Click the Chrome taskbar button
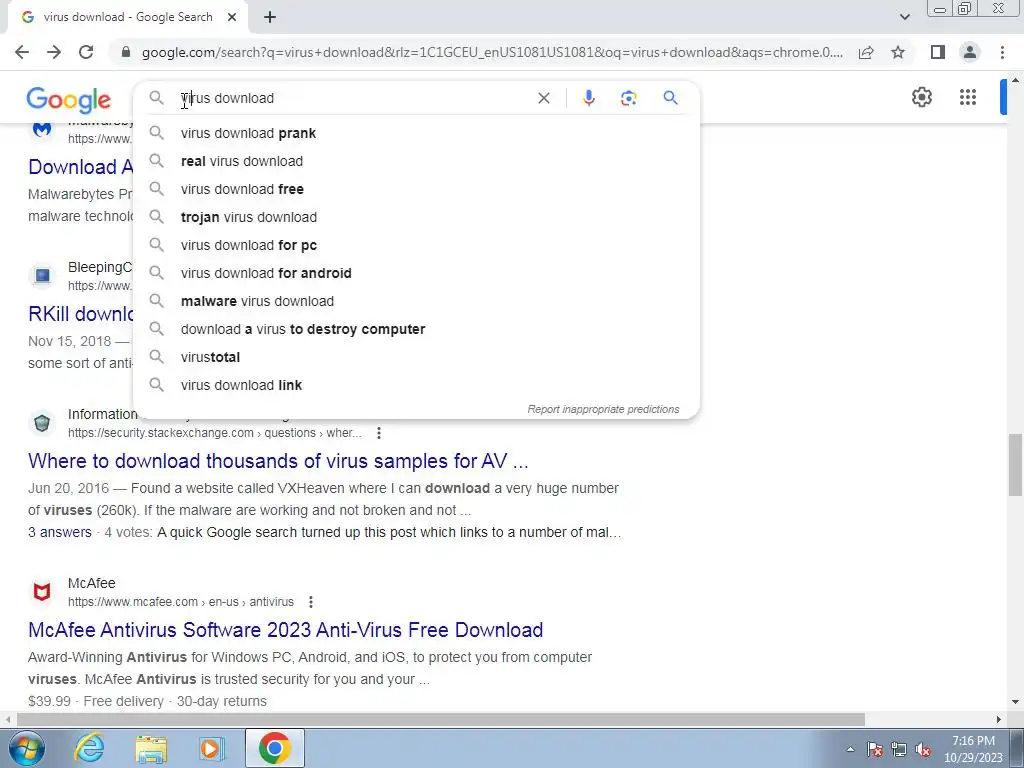The image size is (1024, 768). [x=274, y=748]
